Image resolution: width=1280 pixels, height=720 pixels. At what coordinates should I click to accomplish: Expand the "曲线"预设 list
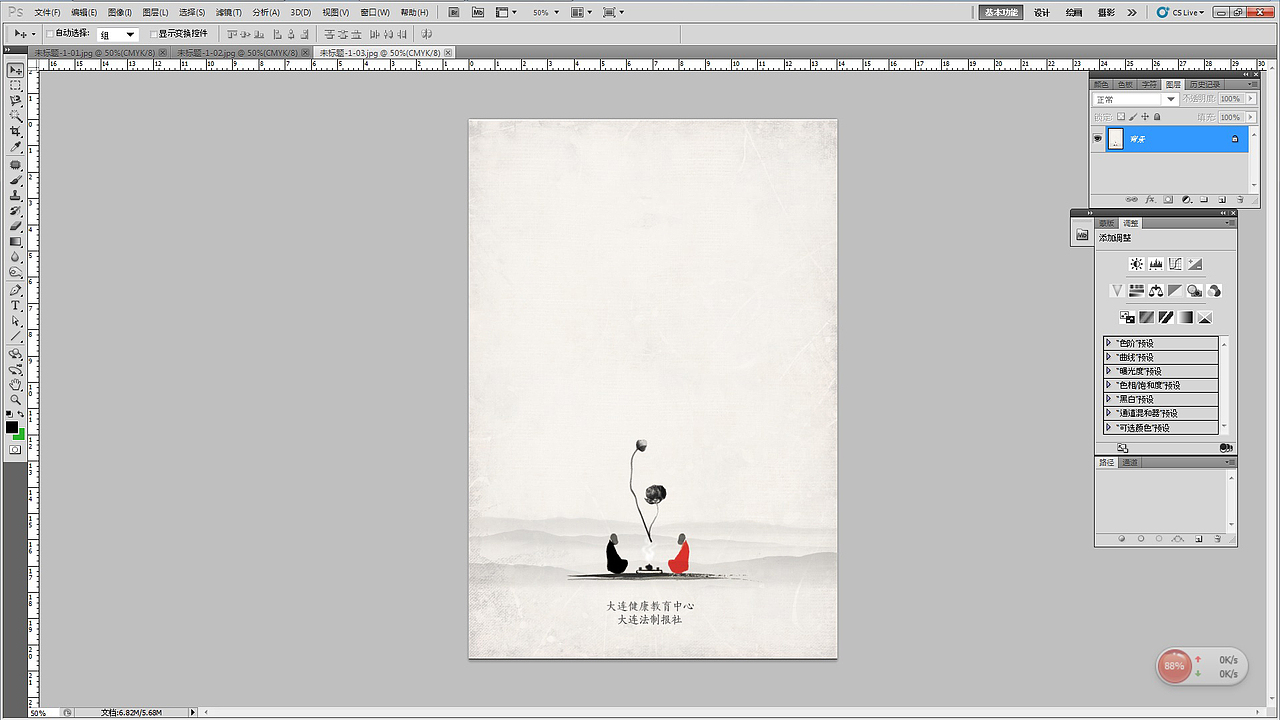tap(1109, 357)
